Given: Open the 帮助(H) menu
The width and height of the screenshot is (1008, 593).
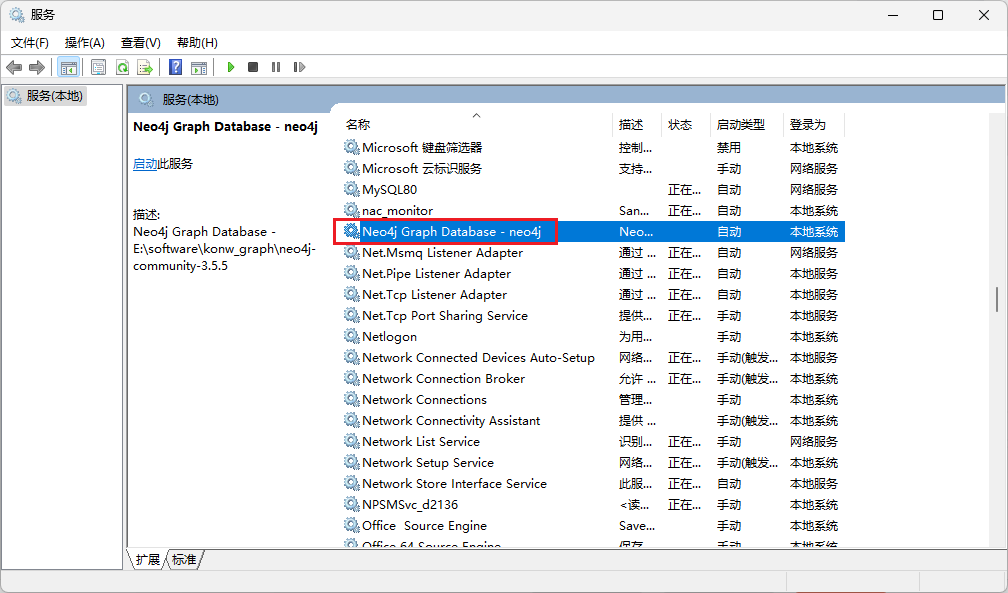Looking at the screenshot, I should click(x=197, y=42).
